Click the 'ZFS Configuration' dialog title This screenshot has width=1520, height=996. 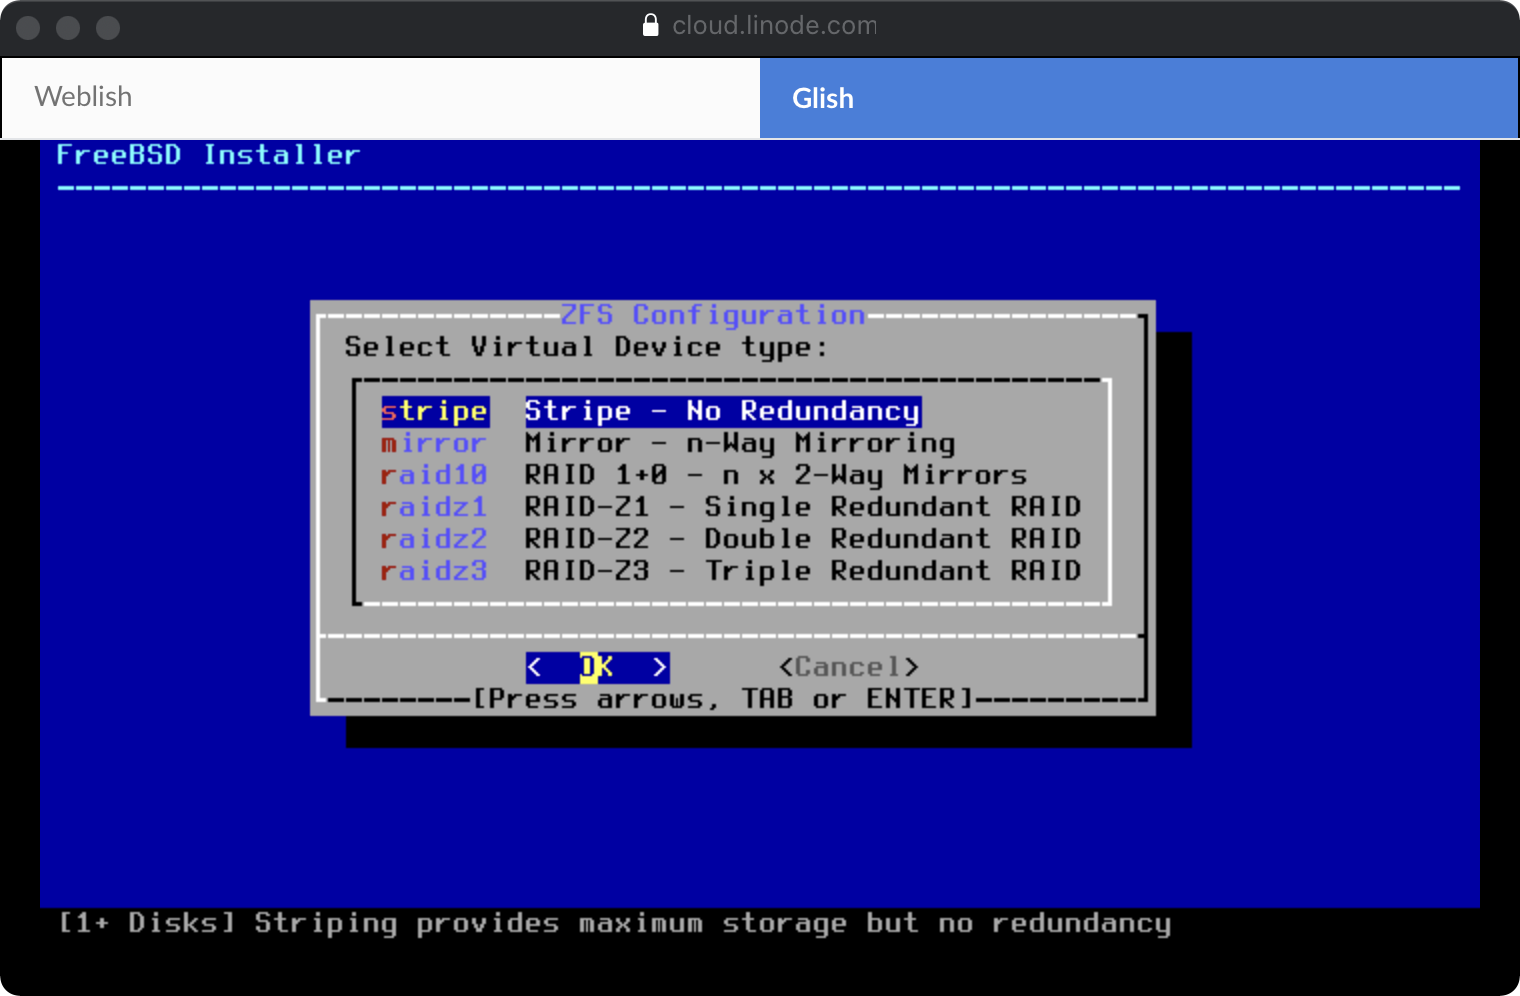coord(712,315)
